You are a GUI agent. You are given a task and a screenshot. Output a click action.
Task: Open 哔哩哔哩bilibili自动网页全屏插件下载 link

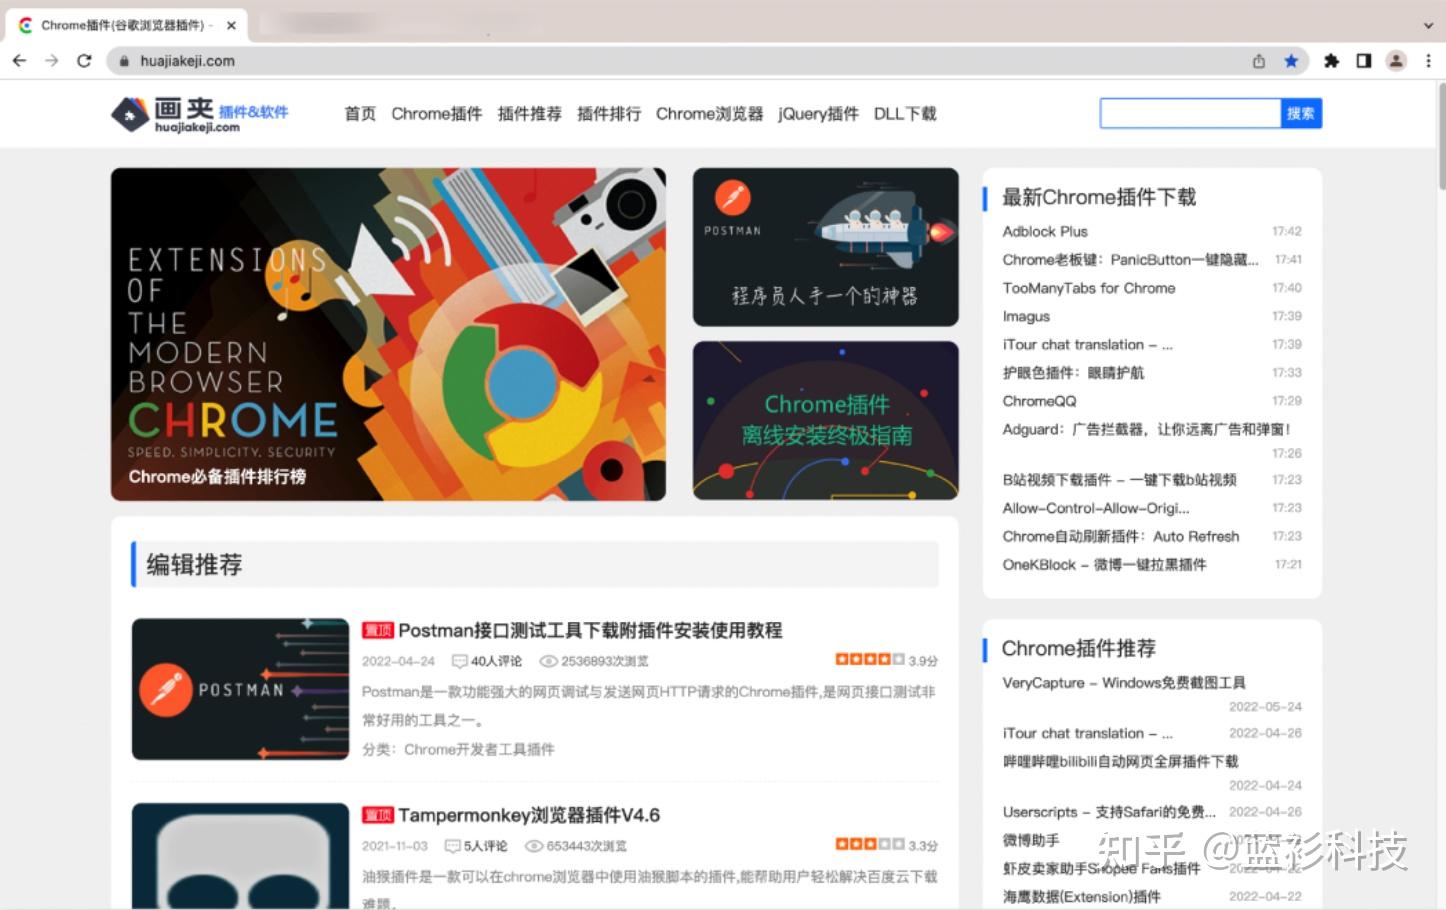click(1120, 761)
